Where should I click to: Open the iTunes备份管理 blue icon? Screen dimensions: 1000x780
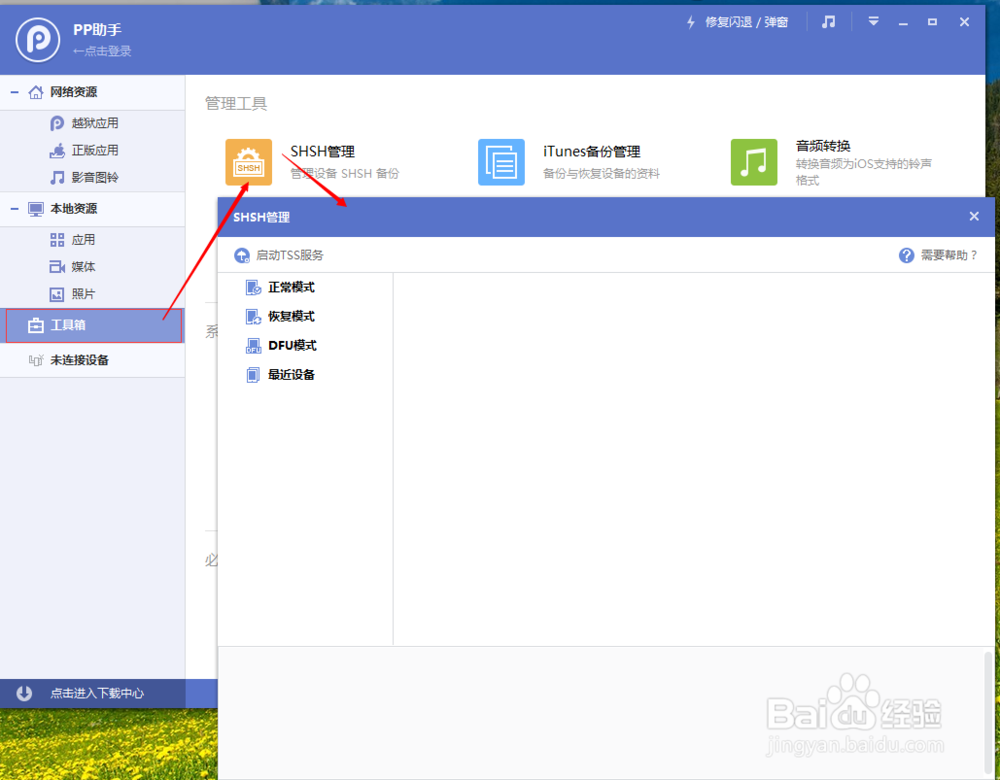click(x=501, y=162)
